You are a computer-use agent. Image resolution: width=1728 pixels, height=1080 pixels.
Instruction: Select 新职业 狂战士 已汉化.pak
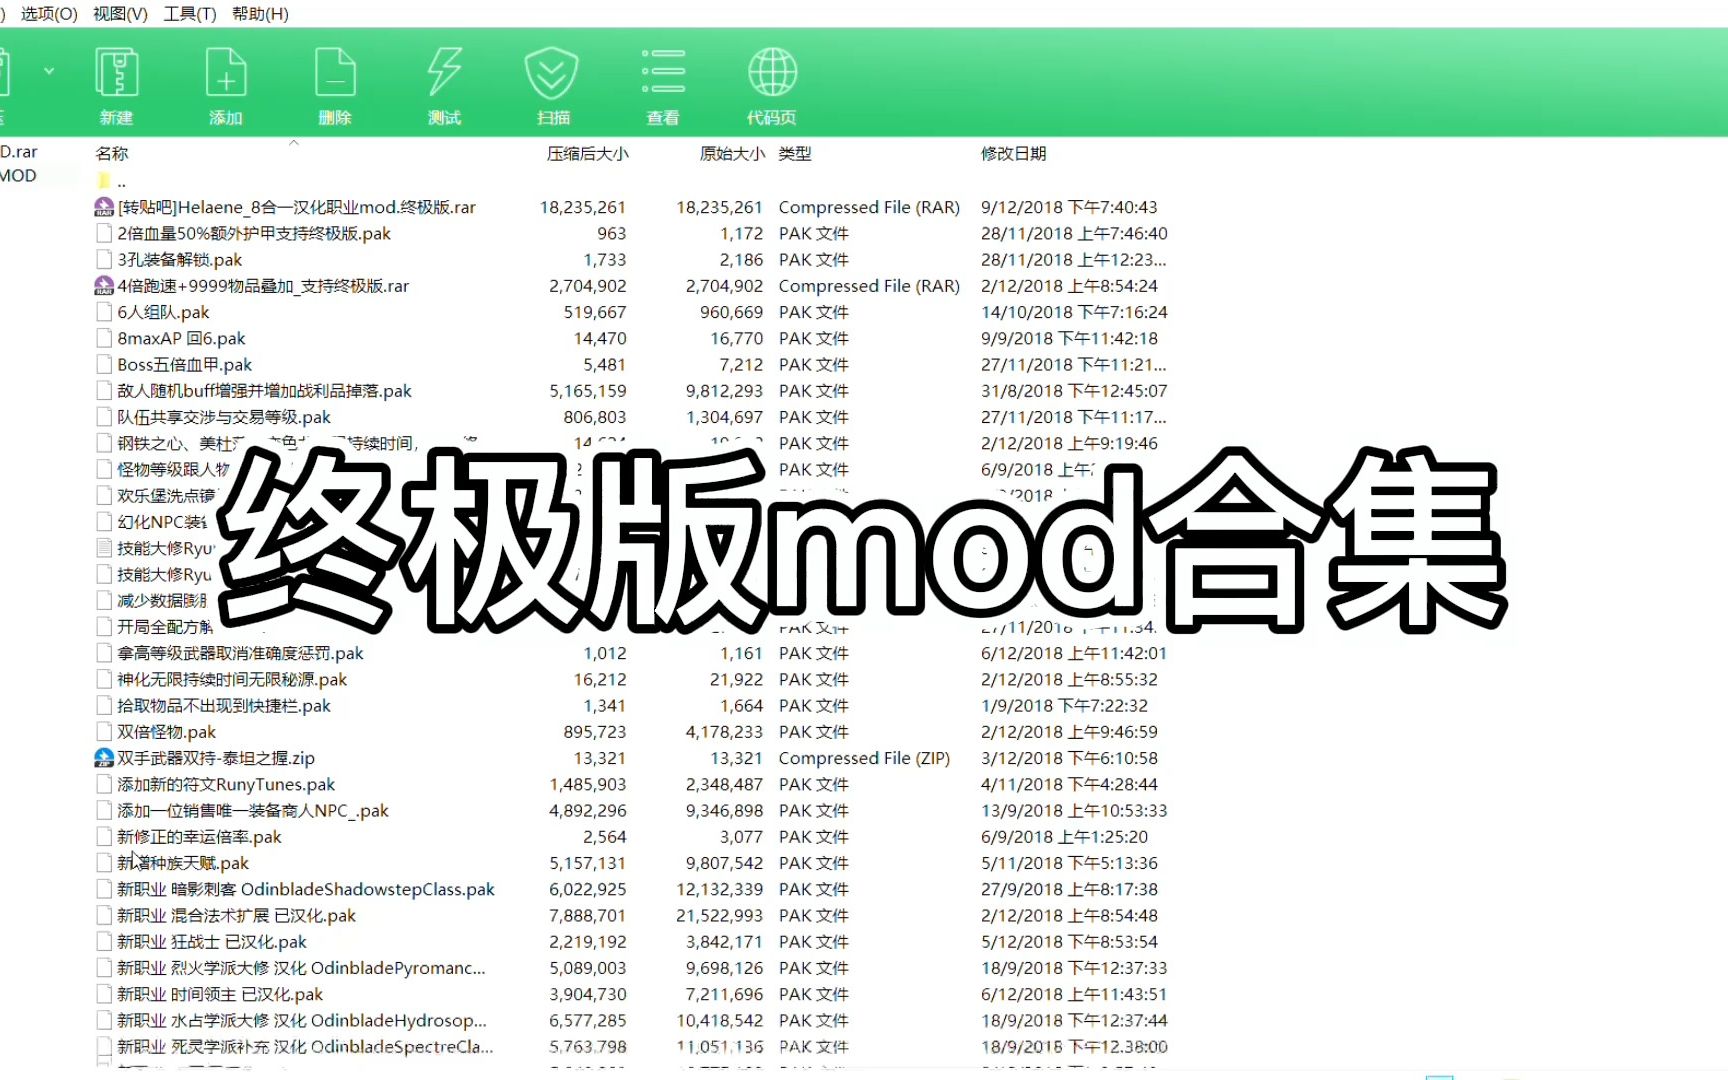212,942
